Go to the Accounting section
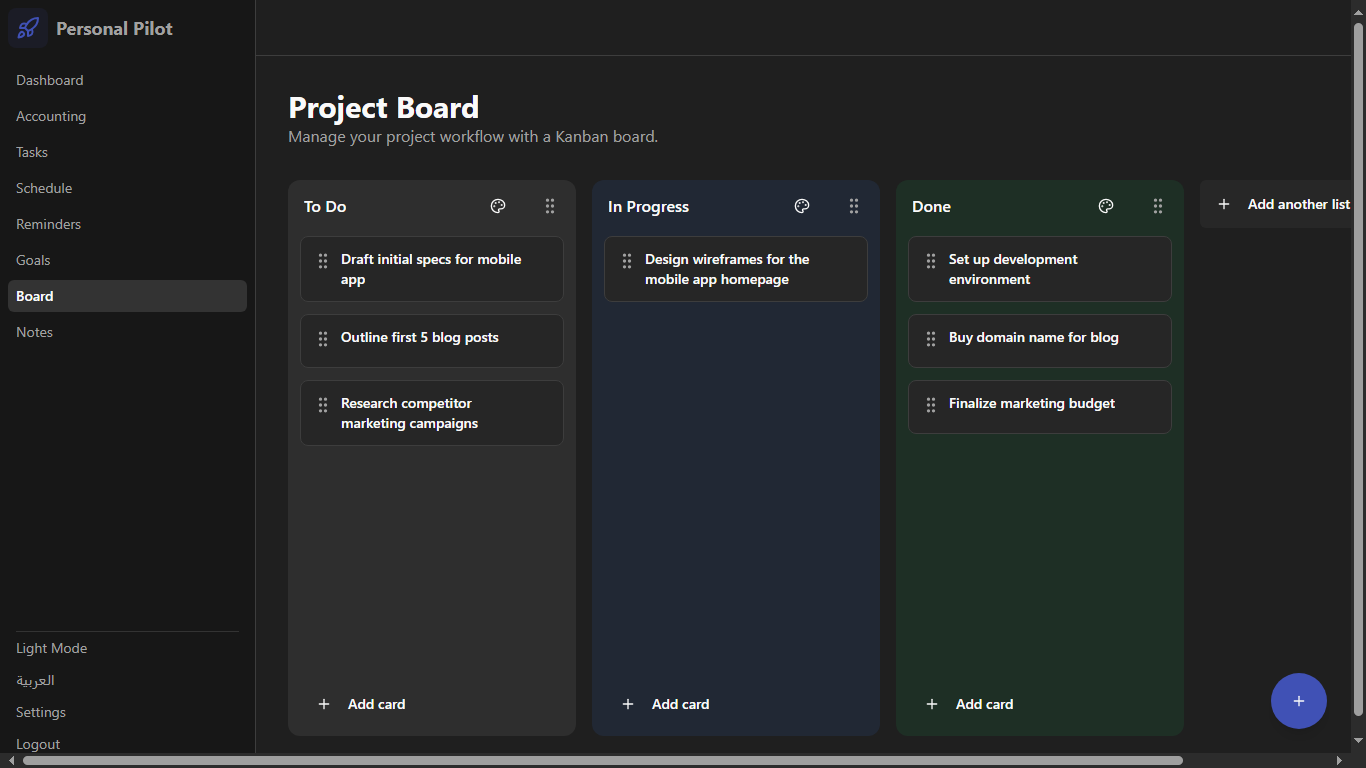Screen dimensions: 1366x768 click(x=51, y=116)
